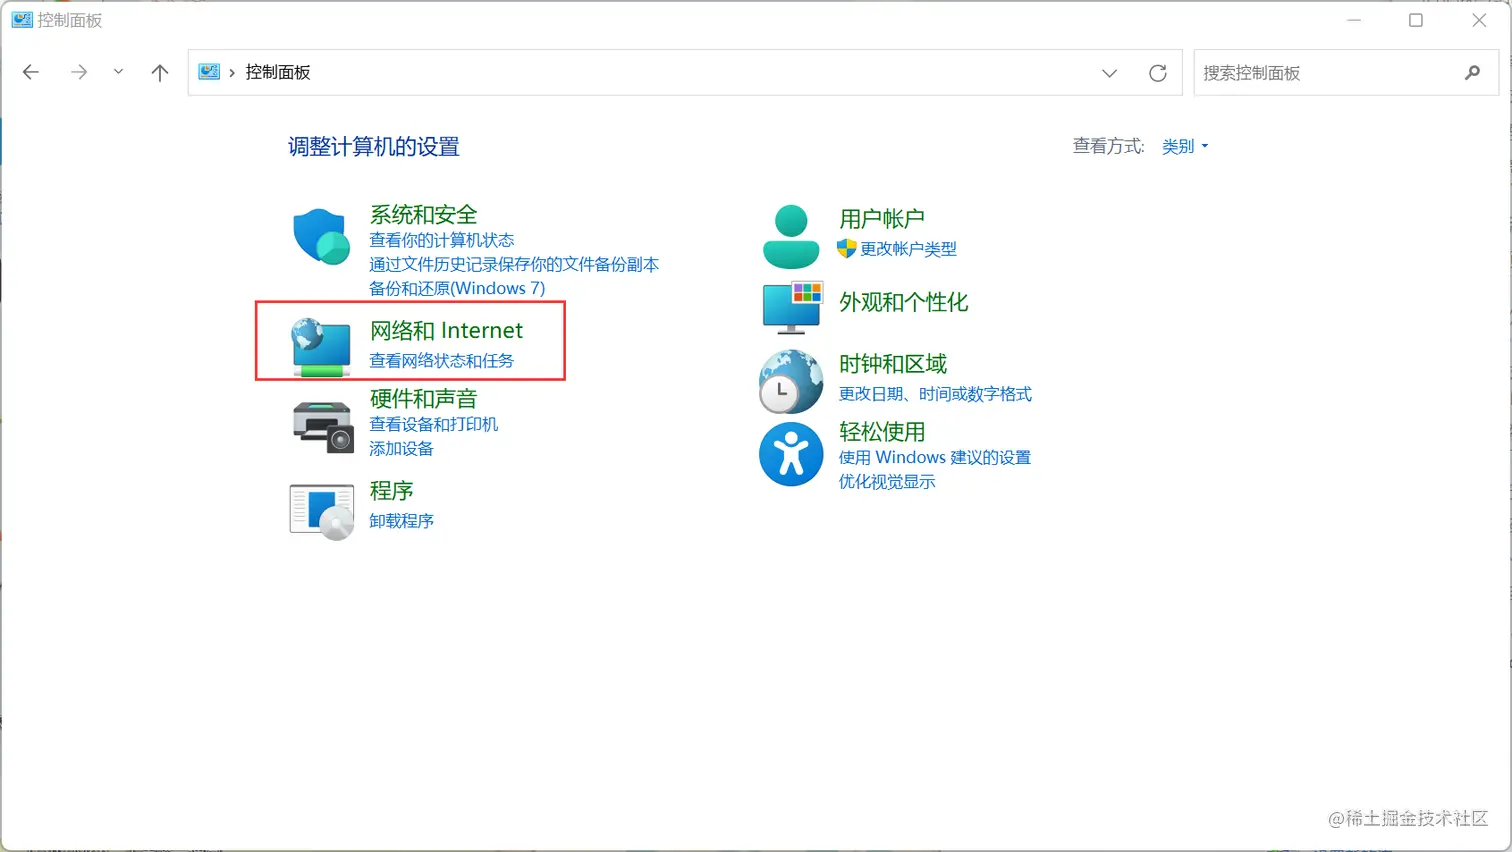Click the 外观和个性化 heading link
The image size is (1512, 852).
click(903, 303)
